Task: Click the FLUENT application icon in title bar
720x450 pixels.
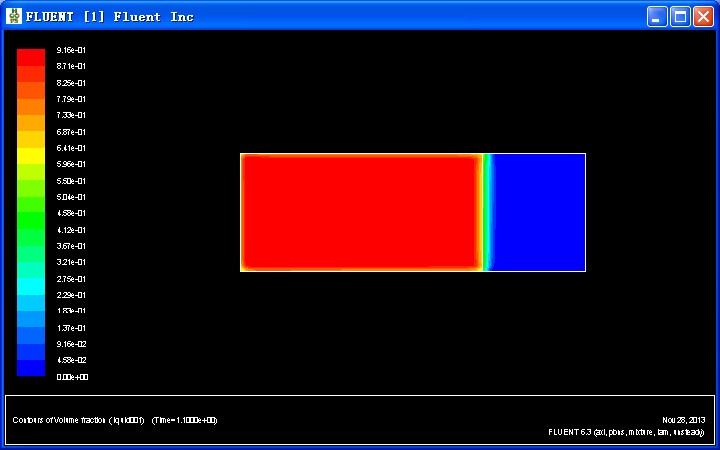Action: pos(14,16)
